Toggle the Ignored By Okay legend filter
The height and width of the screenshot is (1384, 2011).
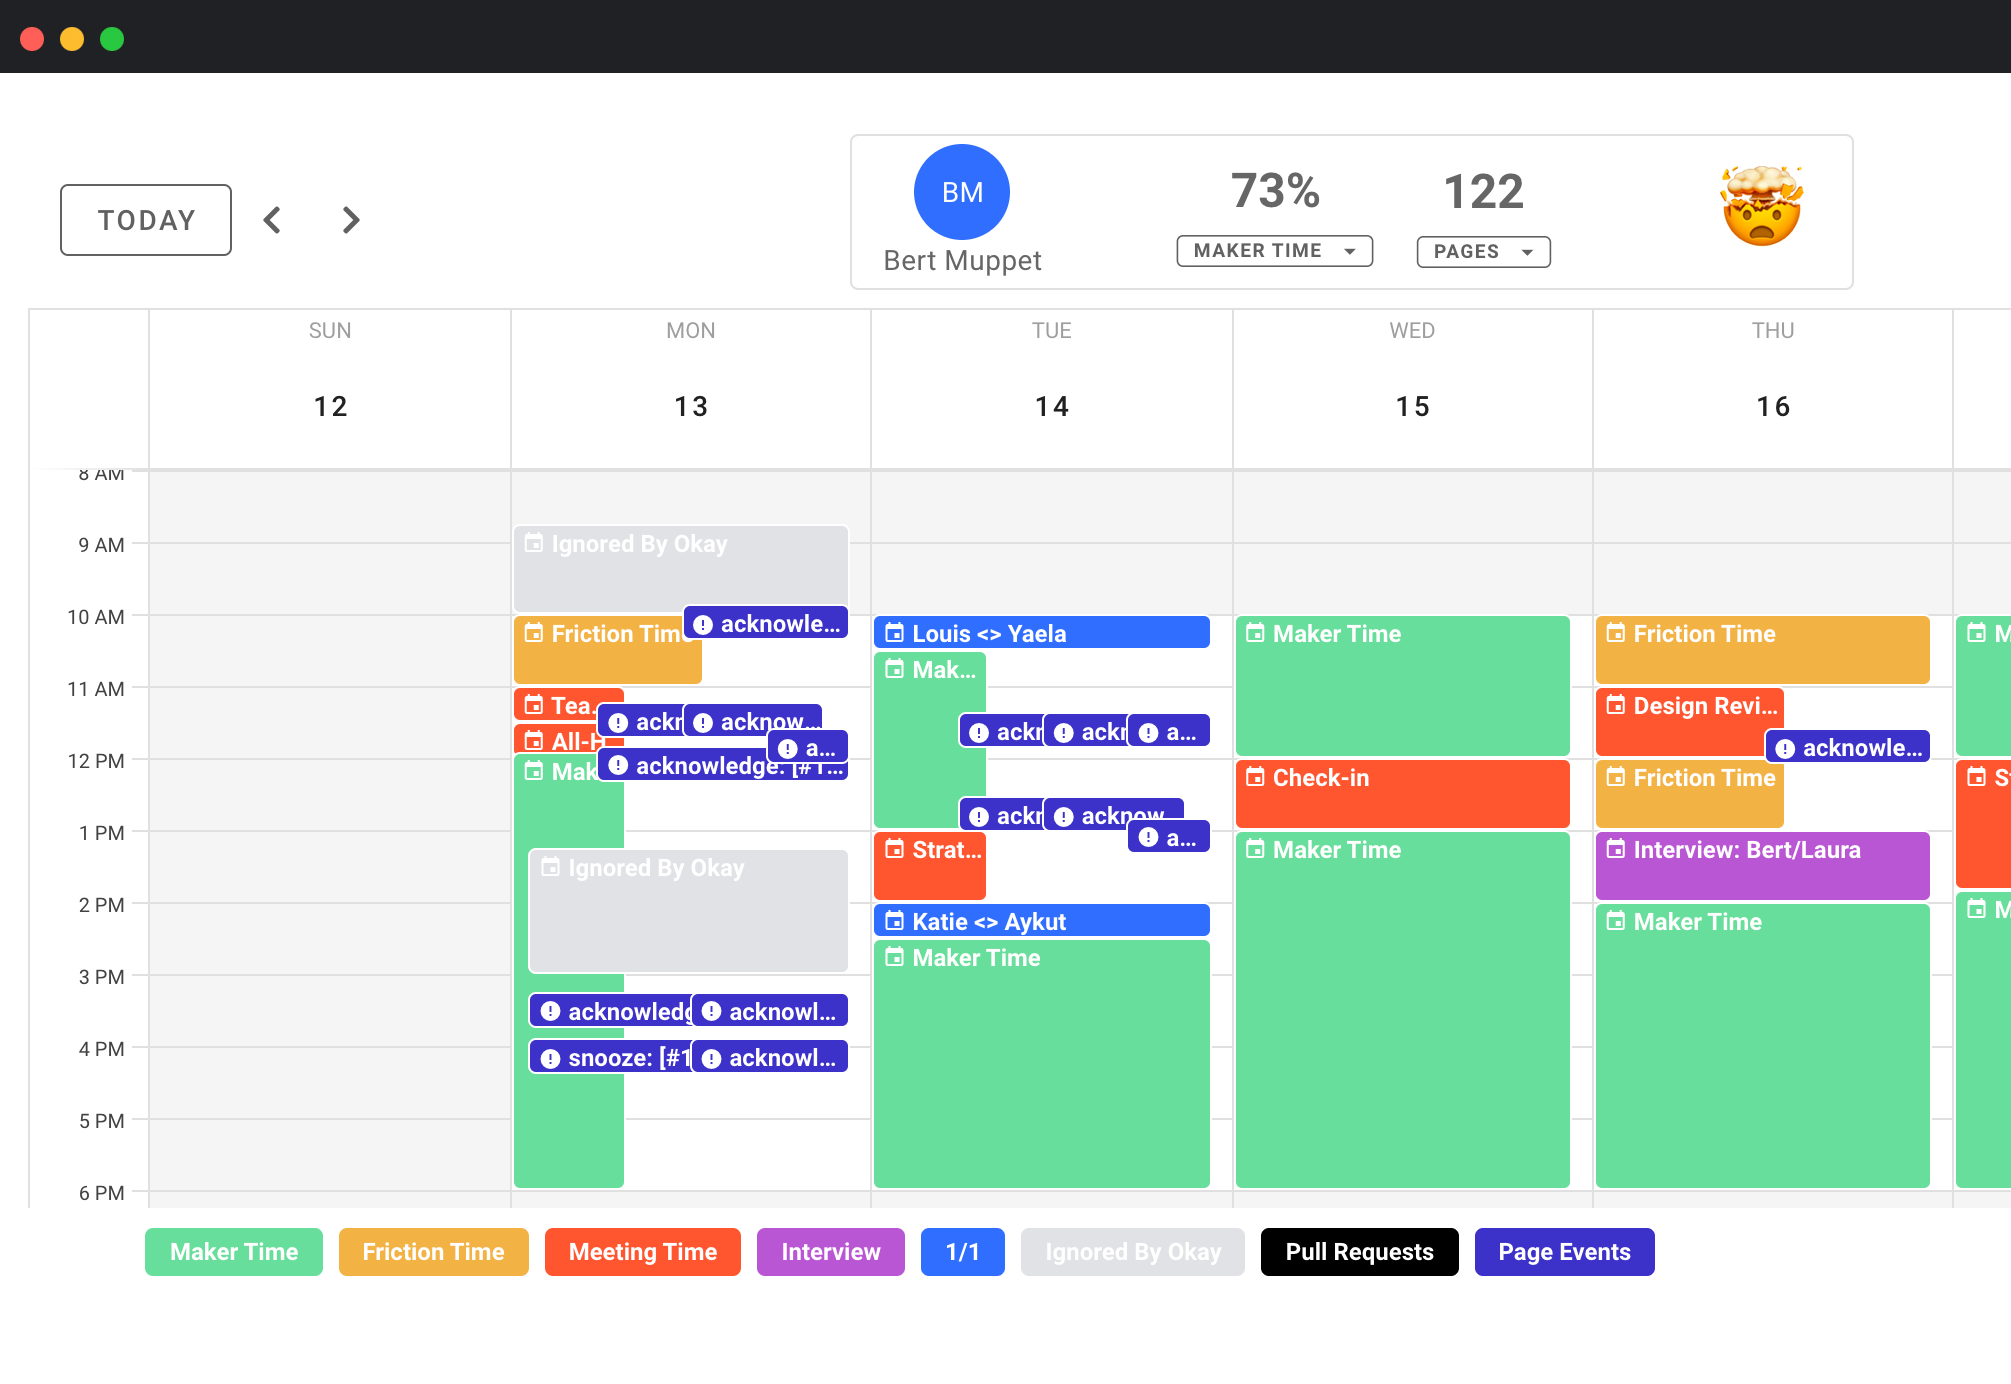tap(1132, 1252)
